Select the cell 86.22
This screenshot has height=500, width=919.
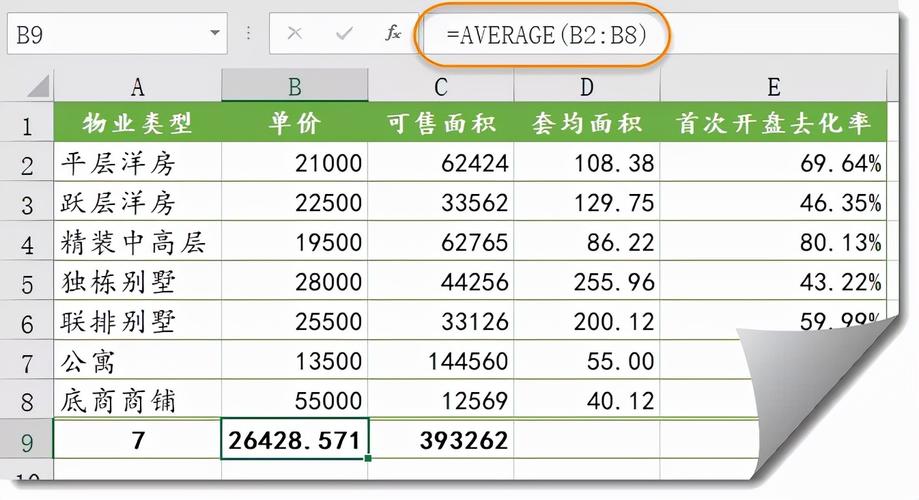click(x=587, y=242)
